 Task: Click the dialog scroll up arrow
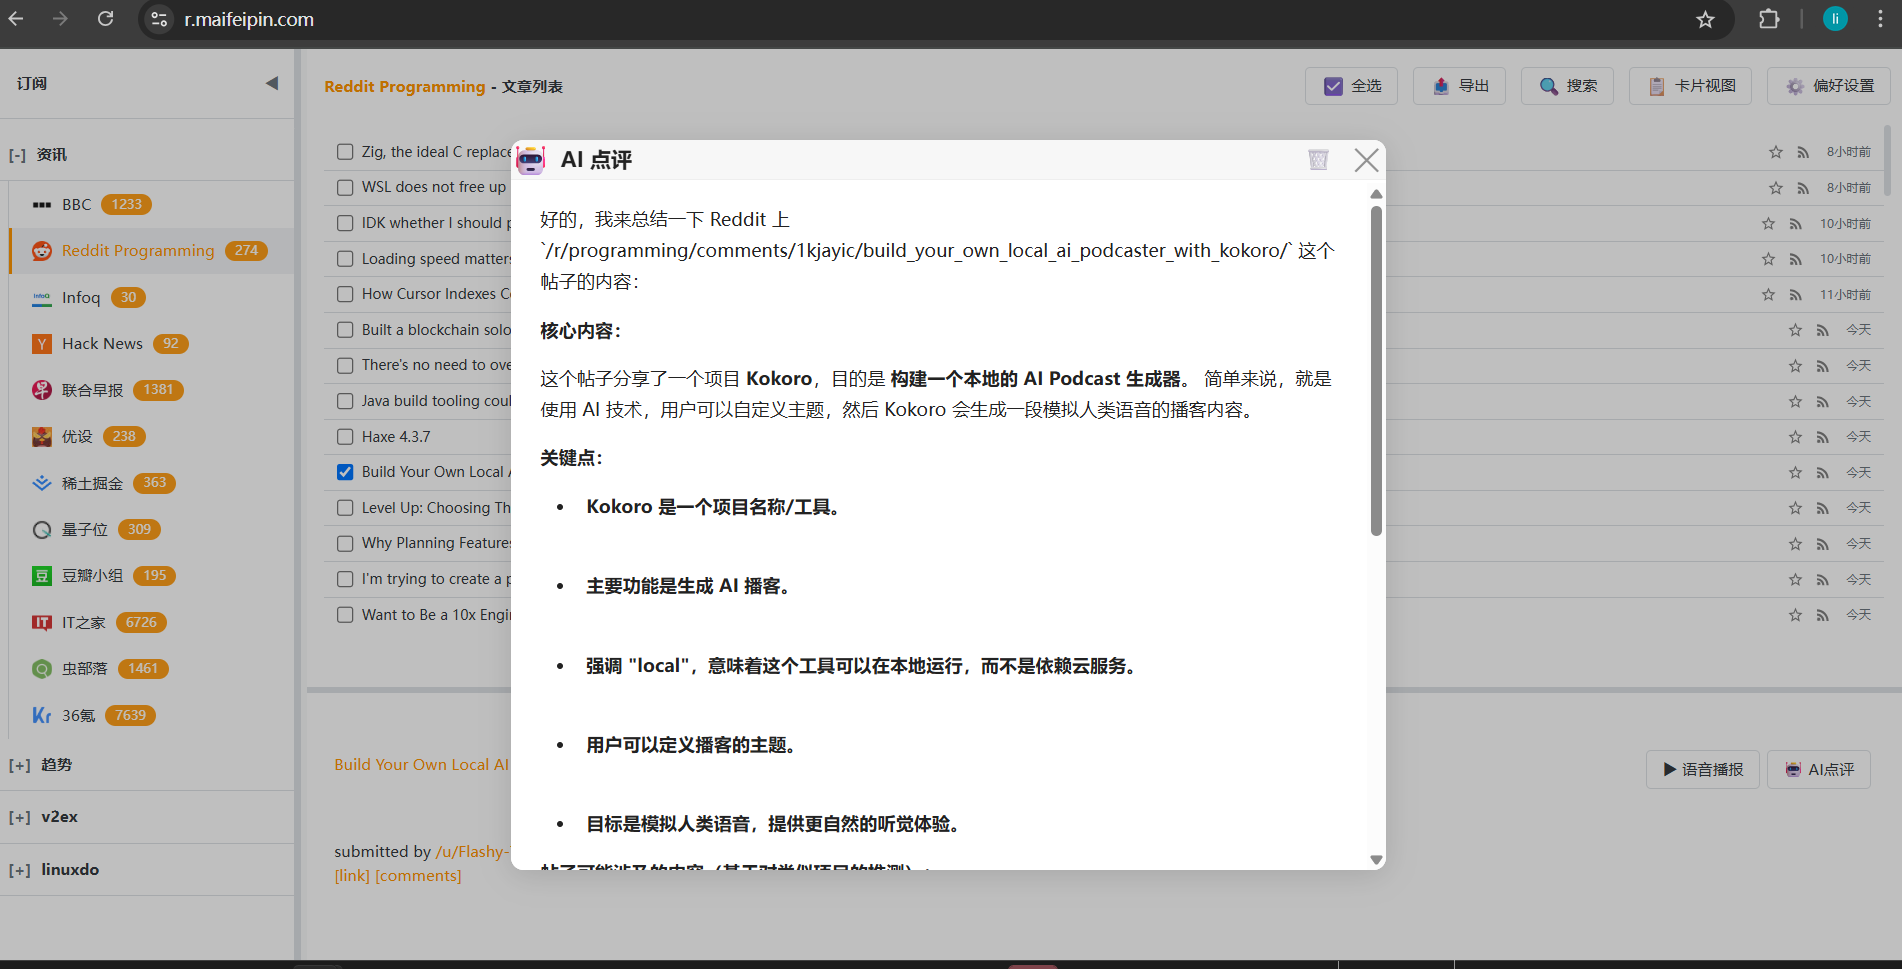pyautogui.click(x=1376, y=194)
